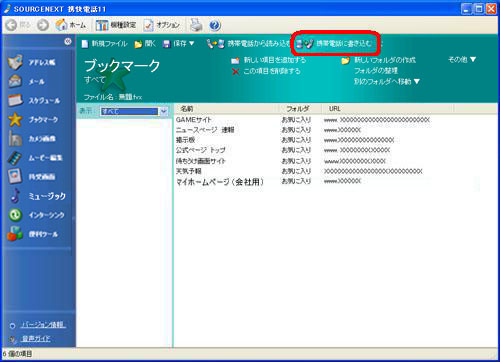Click the folder cell of GAMEサイト row
Viewport: 500px width, 362px height.
(x=296, y=119)
